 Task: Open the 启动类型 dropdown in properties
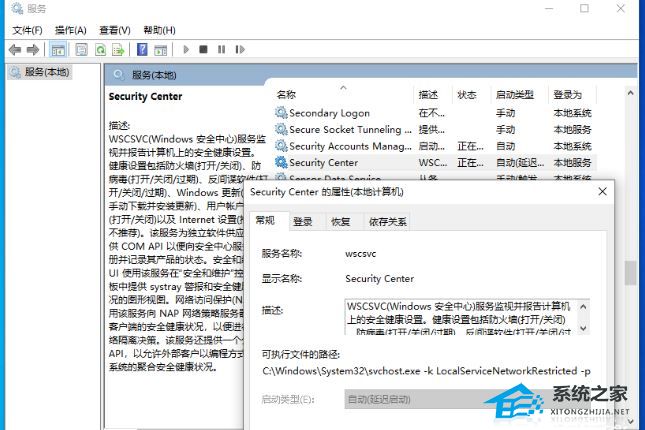[x=467, y=399]
